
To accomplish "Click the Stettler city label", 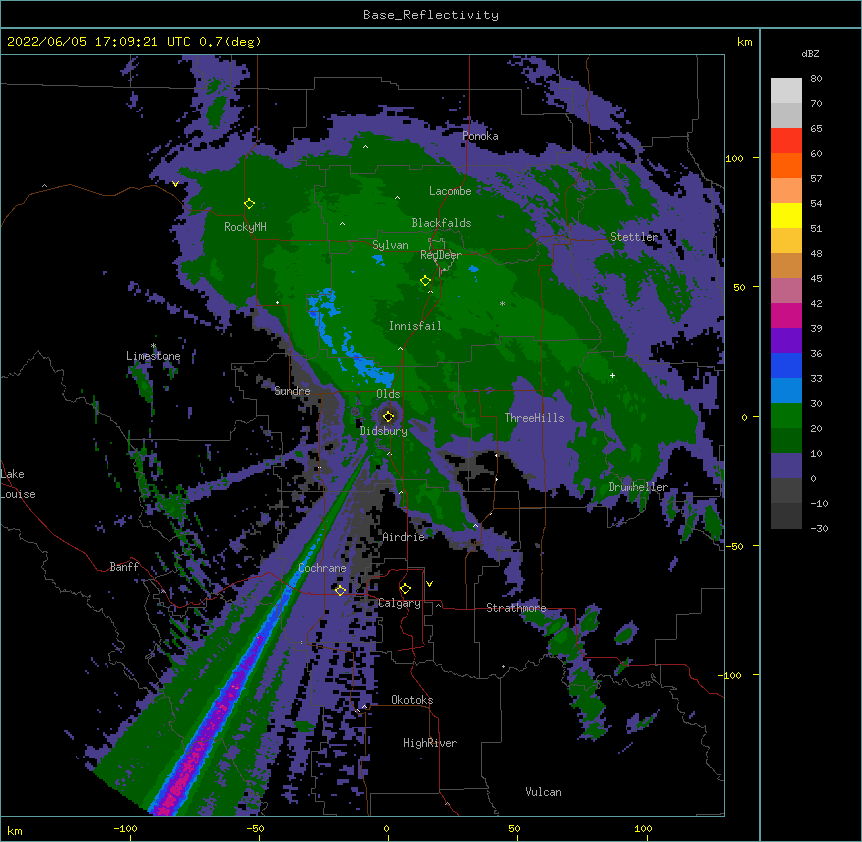I will pyautogui.click(x=634, y=237).
